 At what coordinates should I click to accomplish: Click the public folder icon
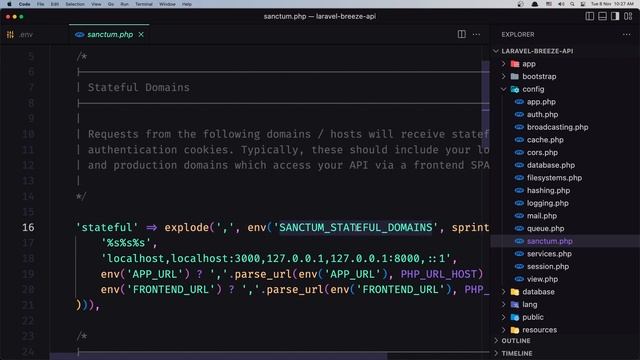515,317
